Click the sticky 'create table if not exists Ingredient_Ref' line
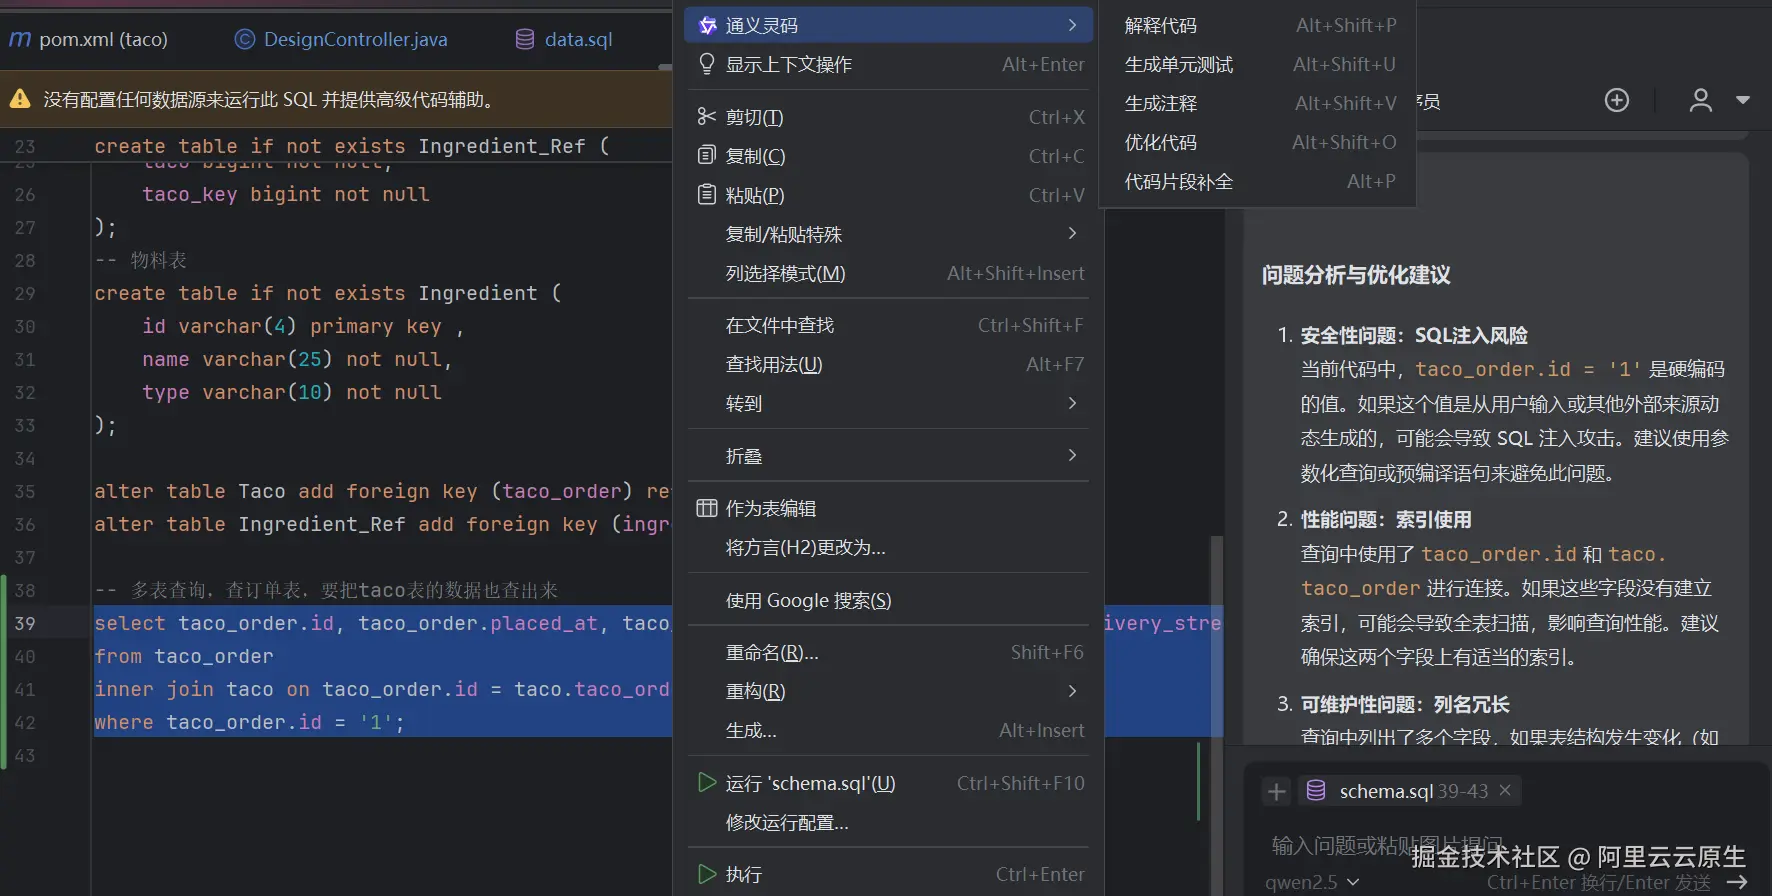Viewport: 1772px width, 896px height. [x=352, y=146]
